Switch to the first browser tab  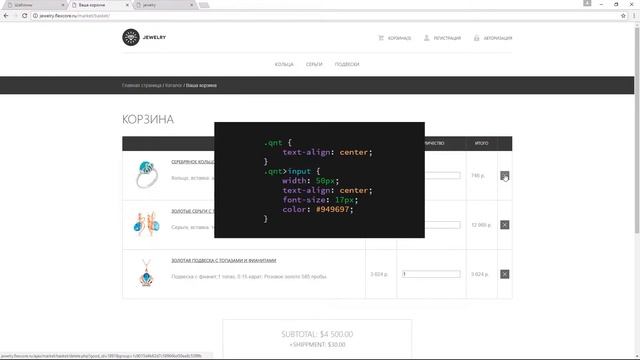pos(35,5)
